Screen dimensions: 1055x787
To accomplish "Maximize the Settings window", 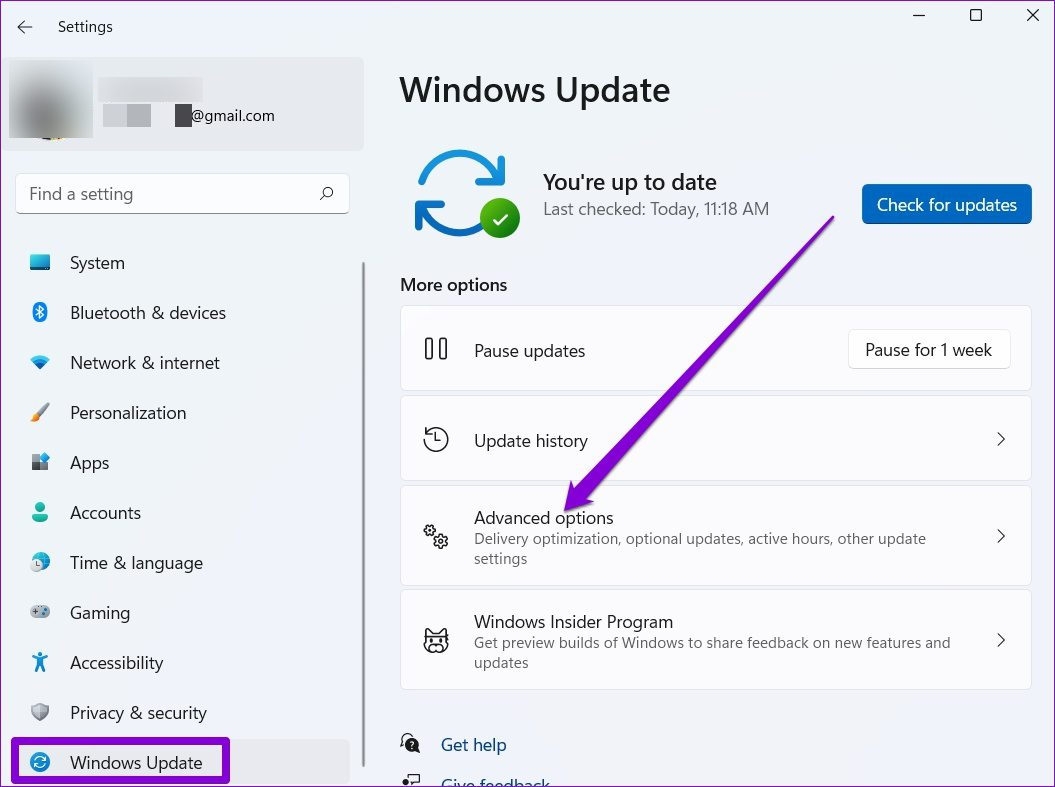I will pos(976,15).
